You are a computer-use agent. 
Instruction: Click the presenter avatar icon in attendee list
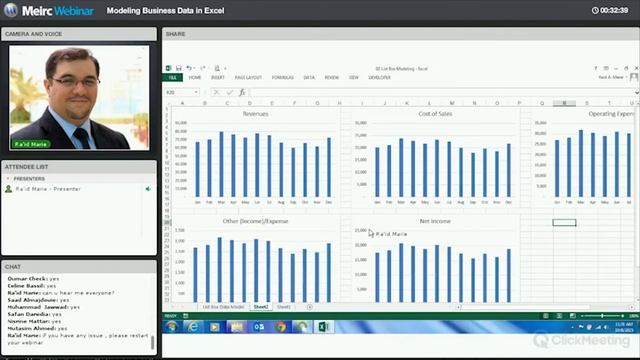click(x=8, y=189)
